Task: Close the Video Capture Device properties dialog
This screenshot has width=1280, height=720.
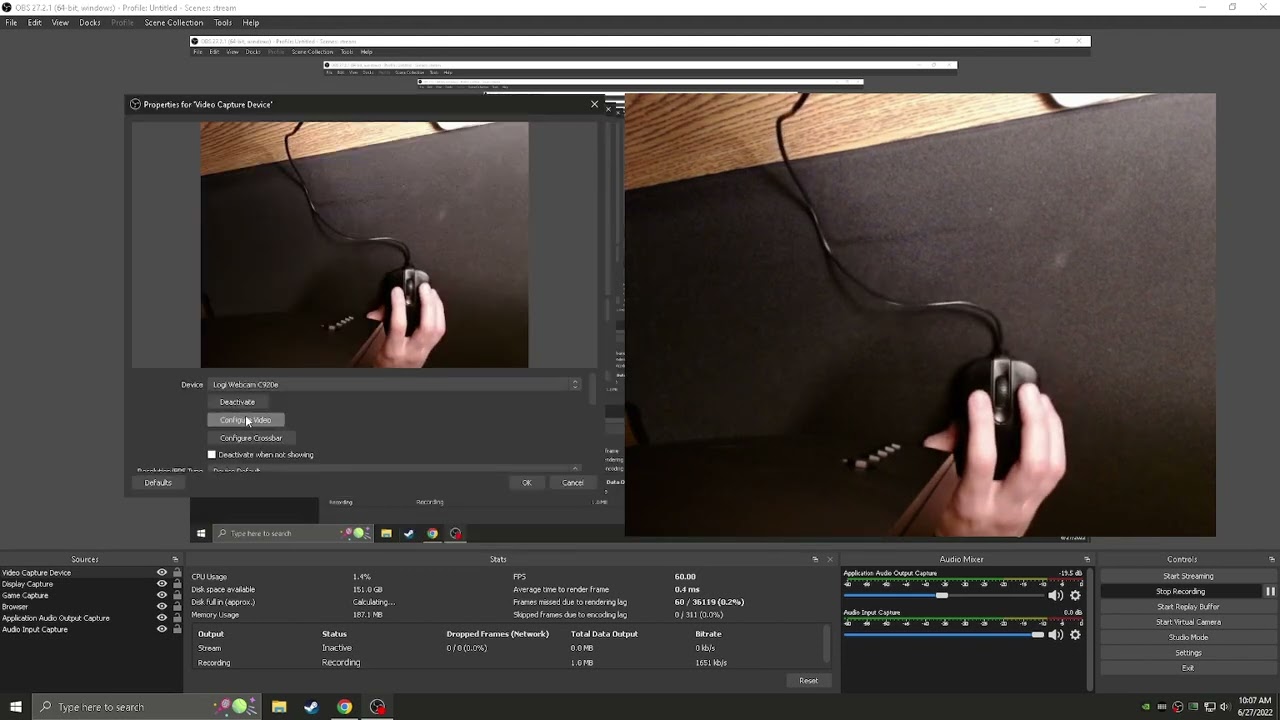Action: (x=594, y=104)
